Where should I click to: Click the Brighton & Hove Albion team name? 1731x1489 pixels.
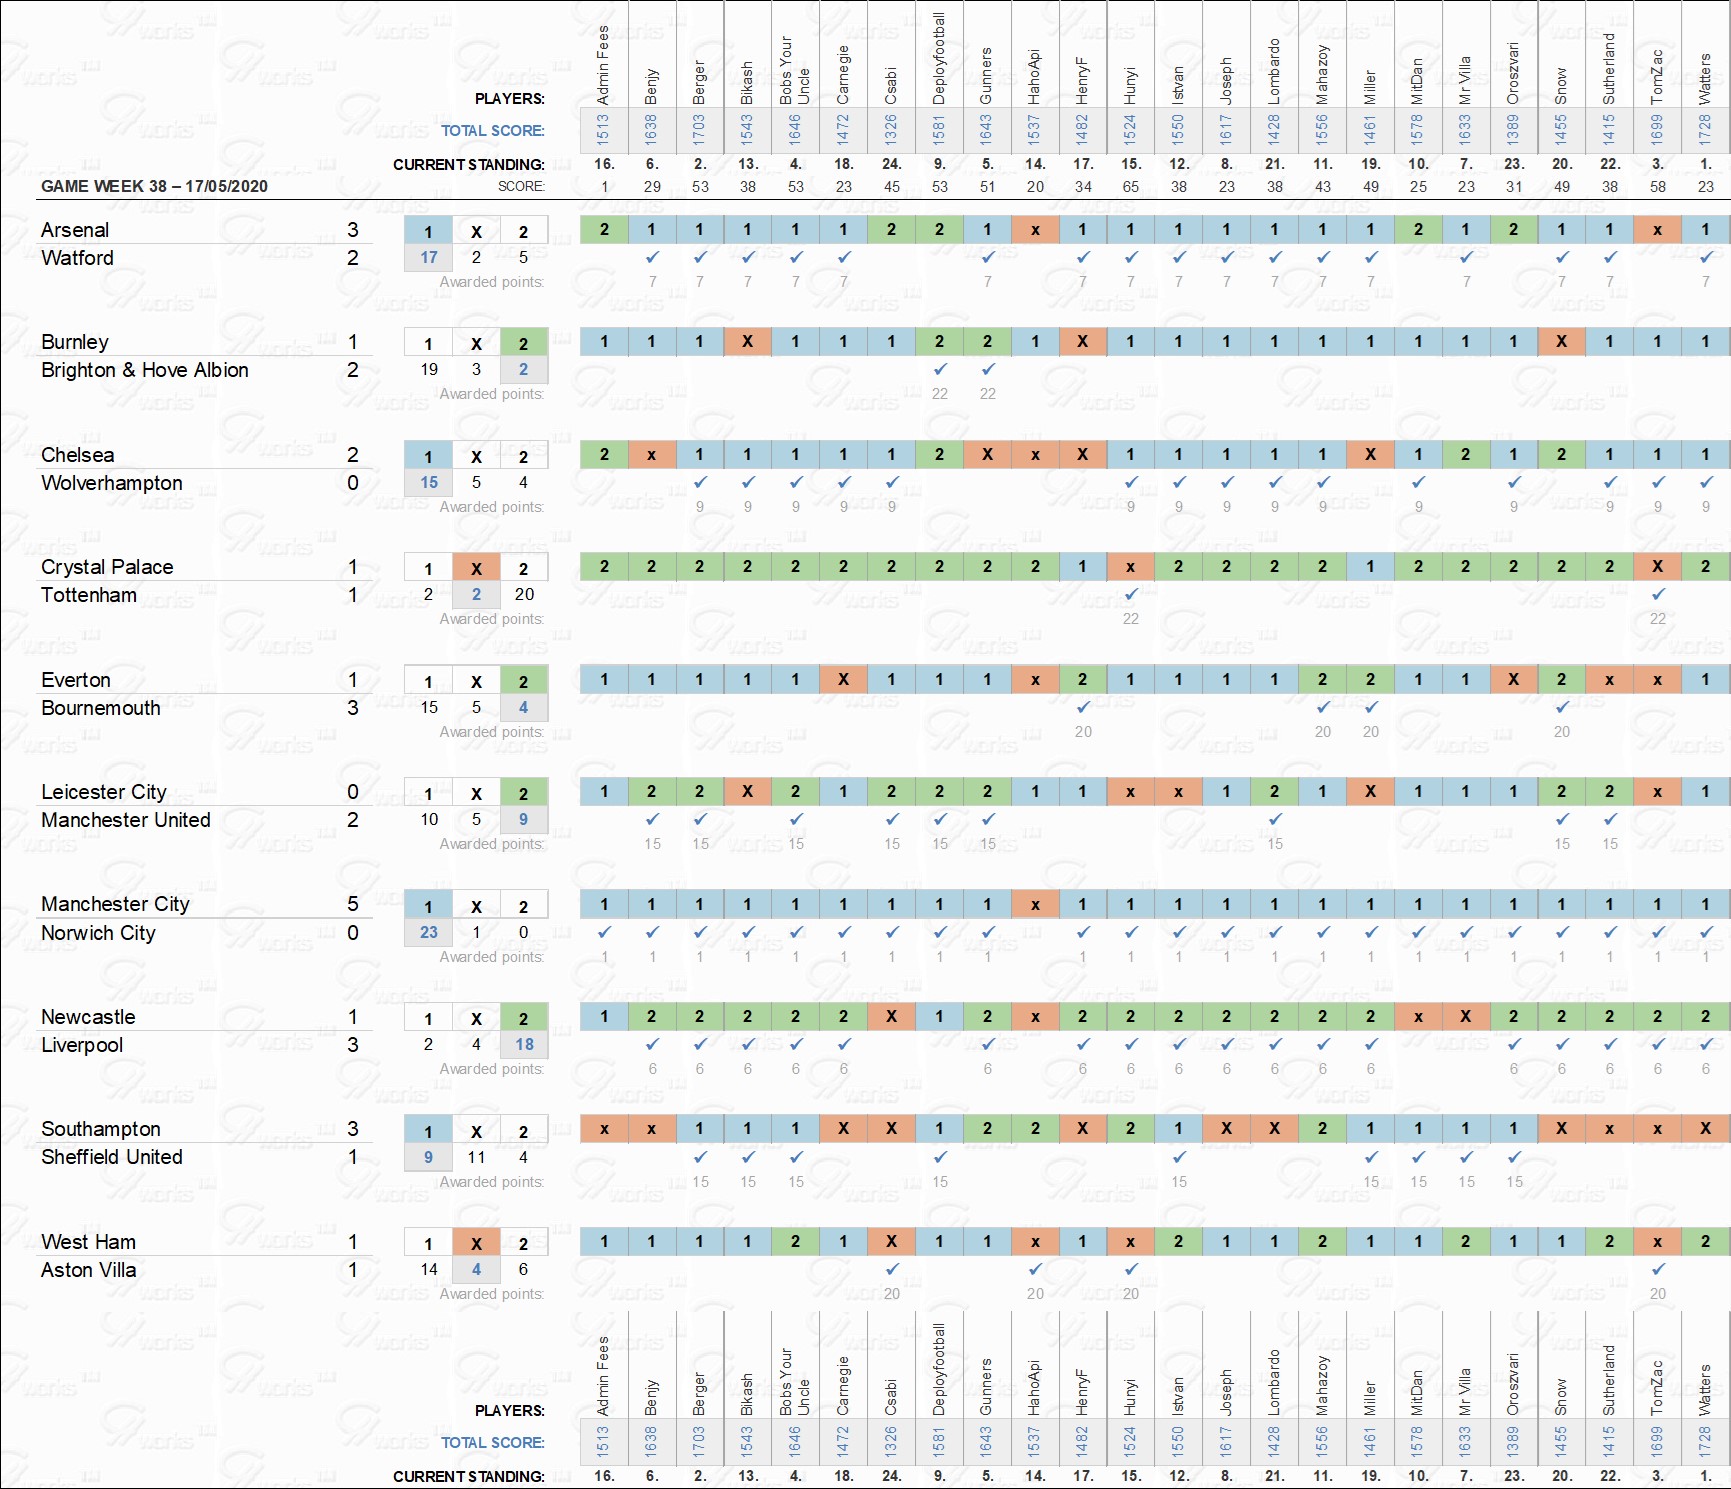[145, 370]
